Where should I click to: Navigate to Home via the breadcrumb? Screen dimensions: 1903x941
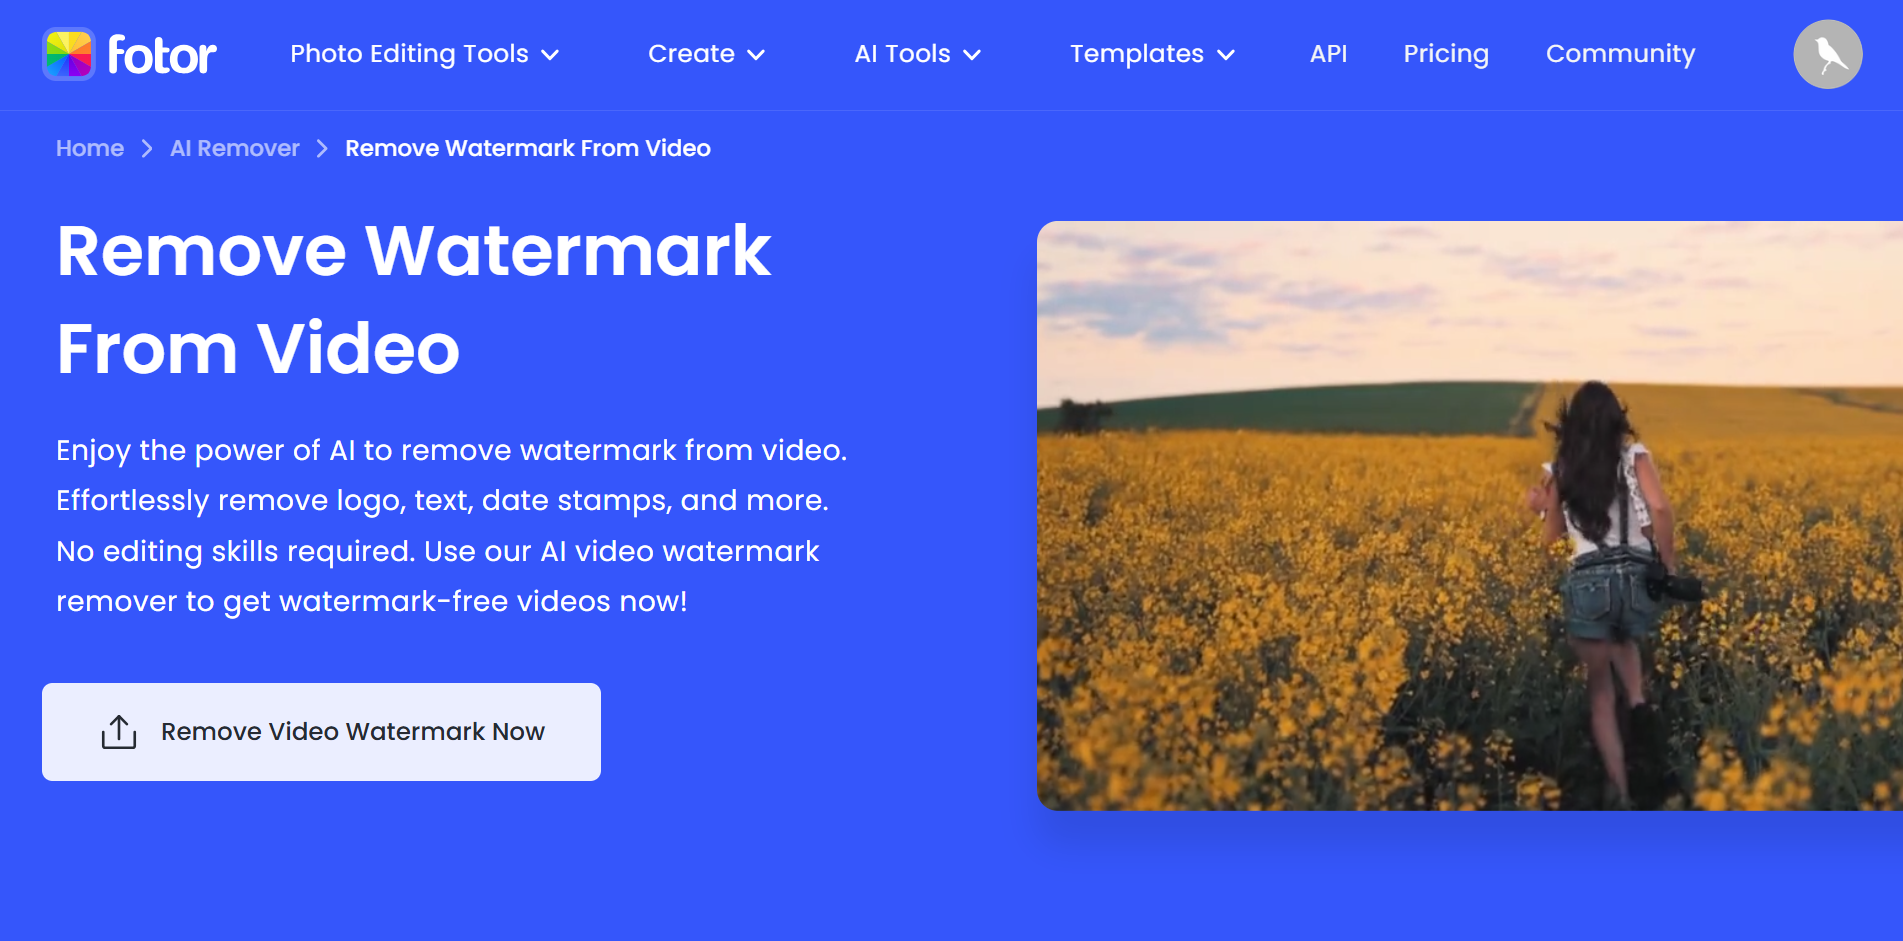(x=90, y=148)
